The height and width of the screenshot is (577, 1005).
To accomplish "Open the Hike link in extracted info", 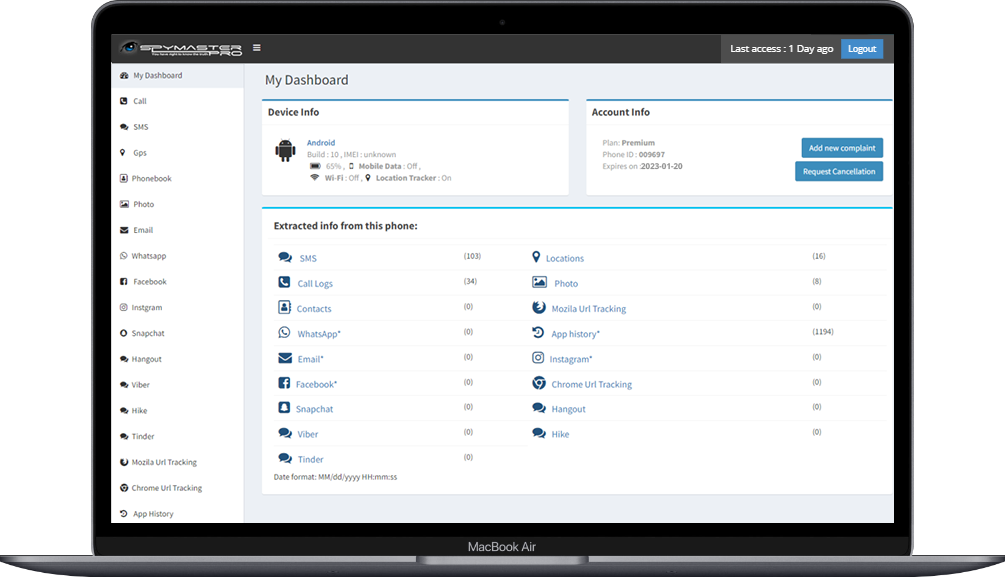I will click(x=560, y=434).
